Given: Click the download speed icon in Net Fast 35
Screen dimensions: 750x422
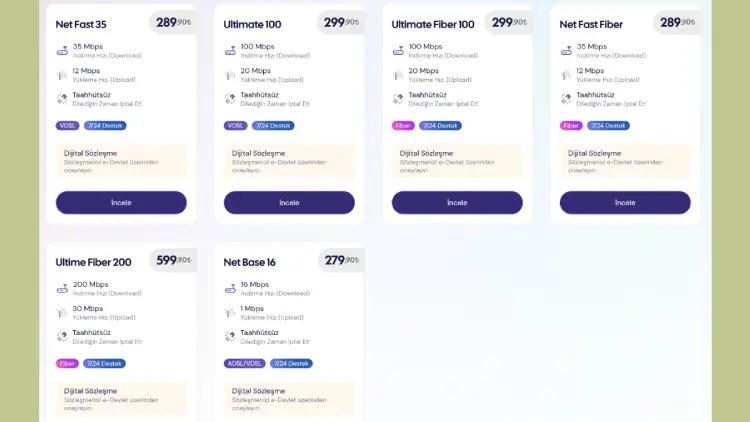Looking at the screenshot, I should [62, 49].
